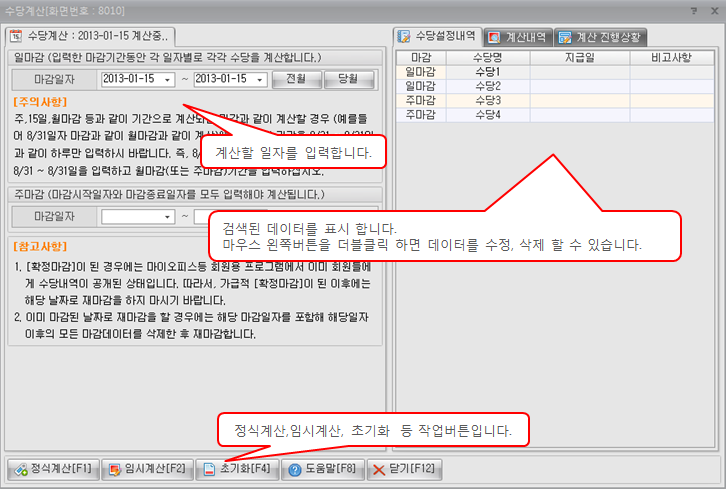
Task: Click the 당월 button
Action: [x=349, y=79]
